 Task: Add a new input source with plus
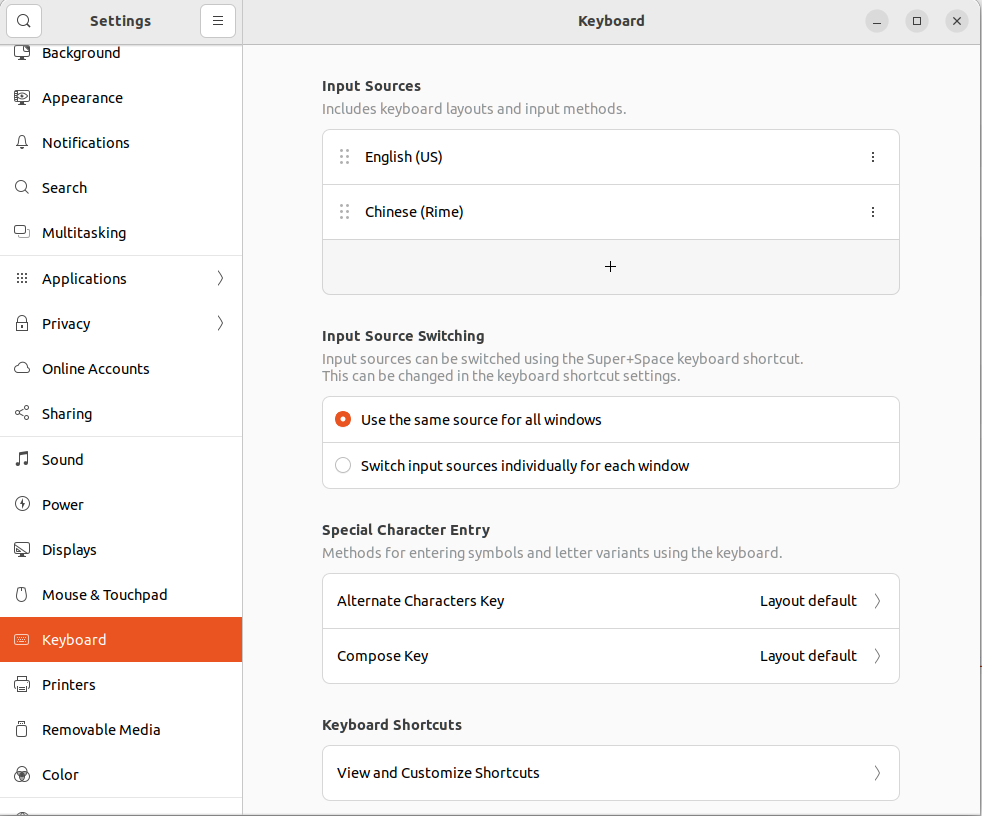(x=611, y=267)
